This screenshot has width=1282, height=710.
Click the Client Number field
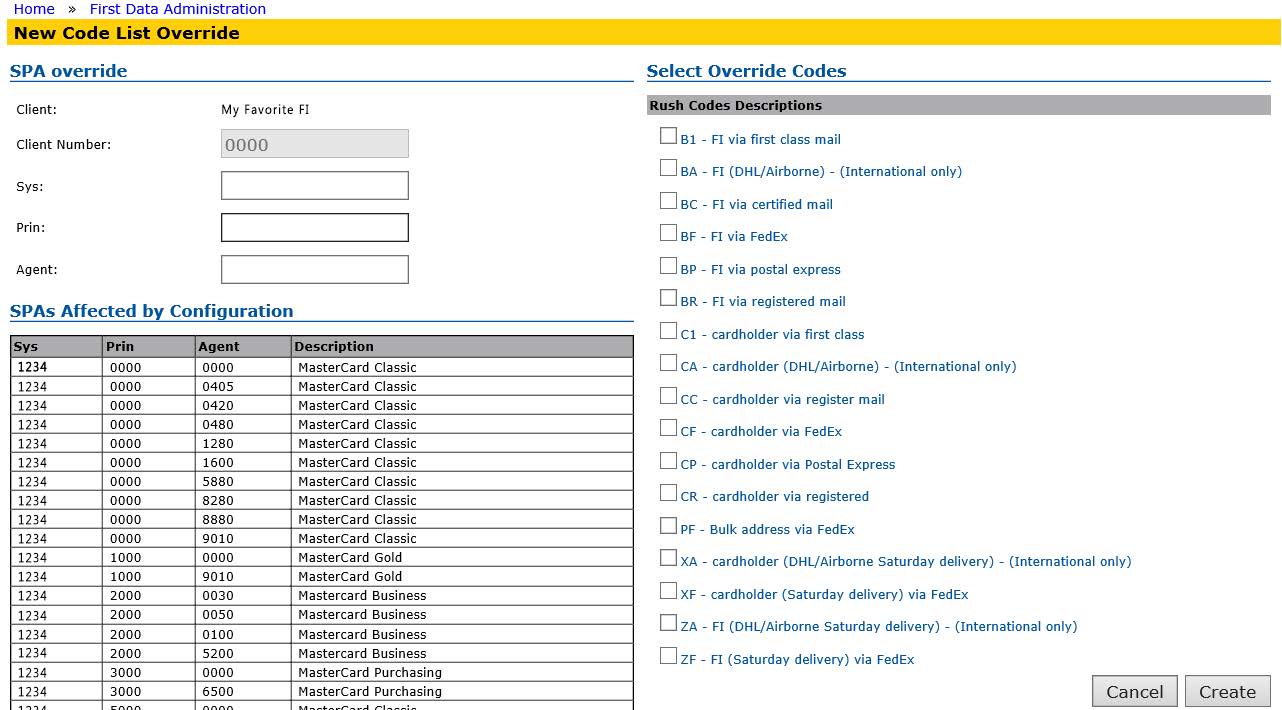coord(315,144)
